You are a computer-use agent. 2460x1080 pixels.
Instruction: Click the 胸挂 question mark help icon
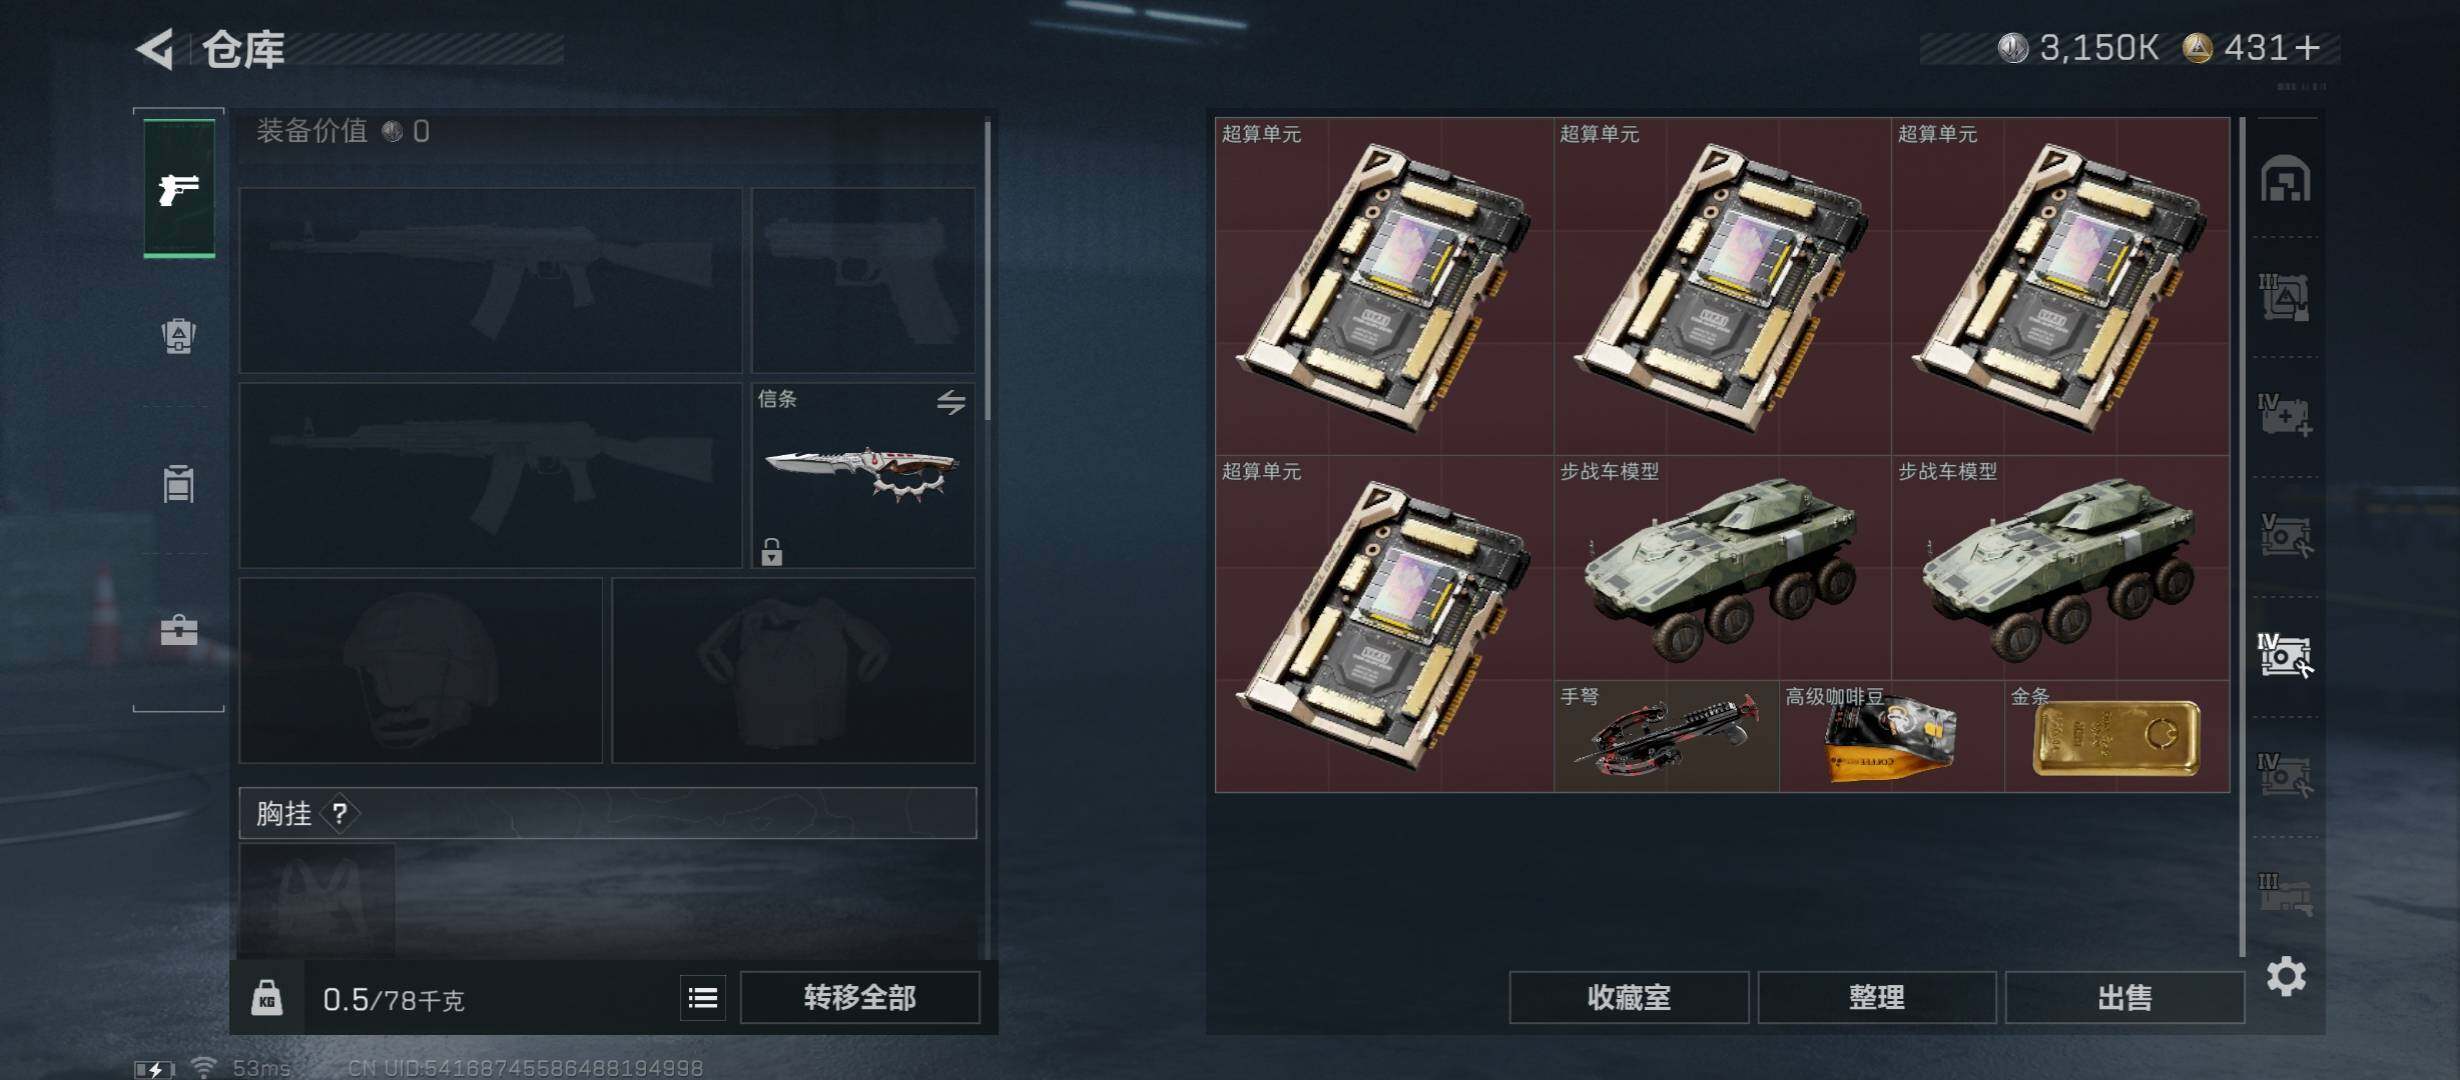tap(340, 813)
